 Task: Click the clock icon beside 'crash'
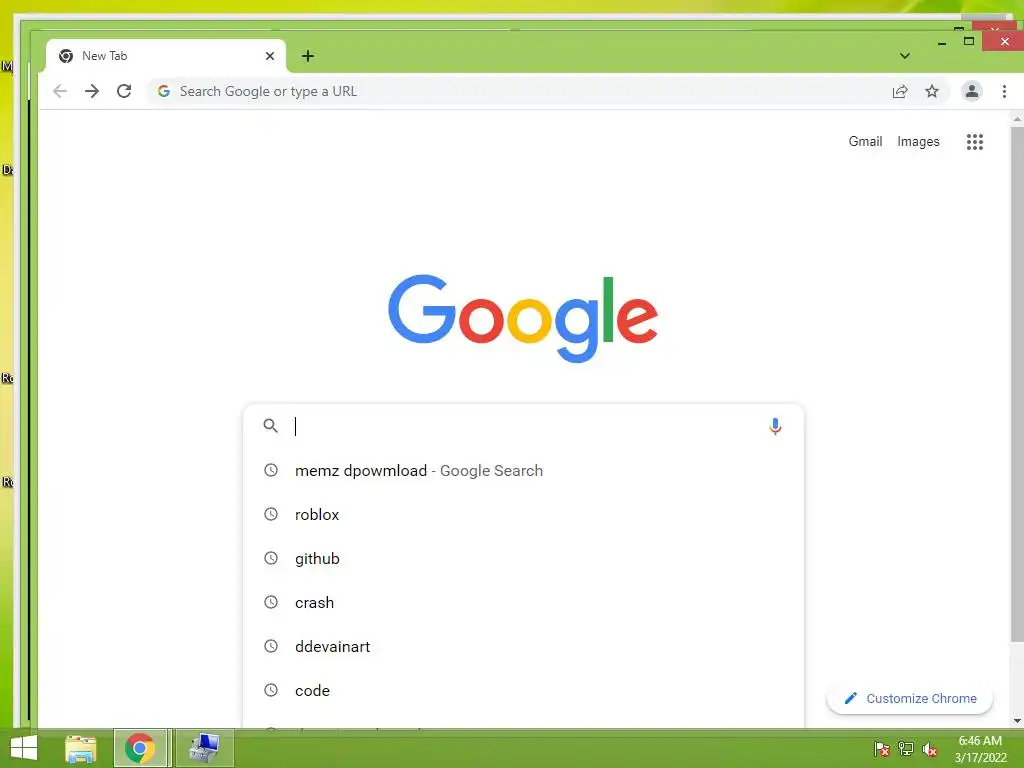270,602
